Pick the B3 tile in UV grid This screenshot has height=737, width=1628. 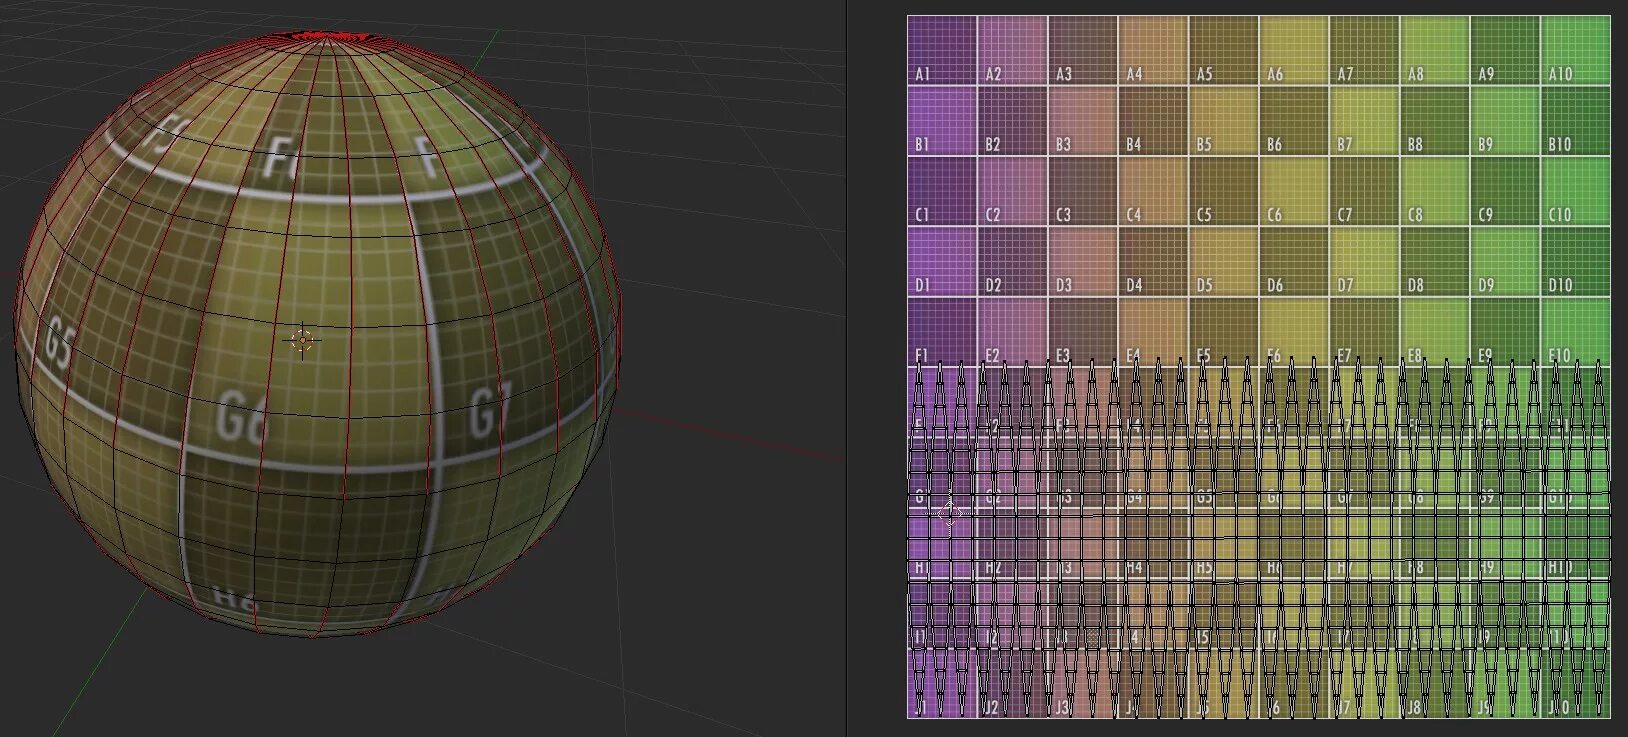pos(1083,120)
